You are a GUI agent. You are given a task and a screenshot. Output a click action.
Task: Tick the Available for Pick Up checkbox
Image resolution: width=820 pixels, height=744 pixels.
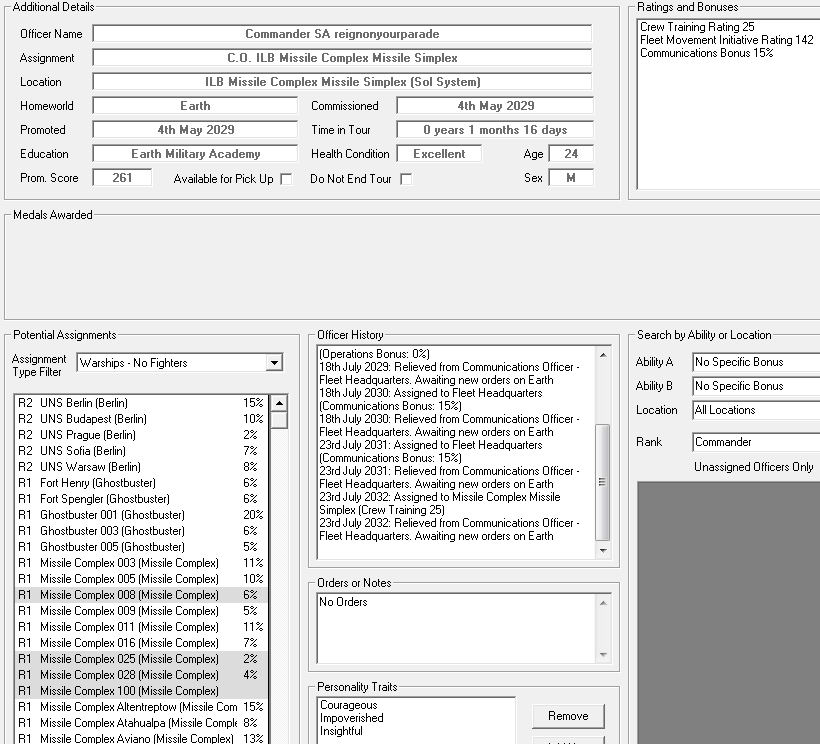286,179
